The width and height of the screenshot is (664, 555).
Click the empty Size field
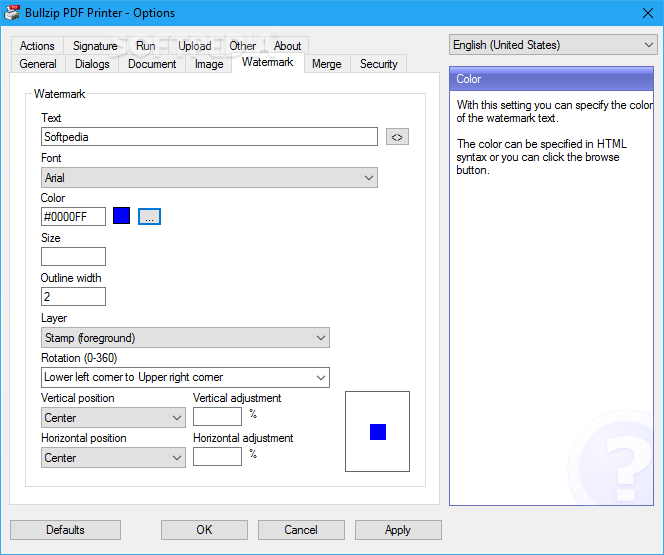pyautogui.click(x=73, y=257)
